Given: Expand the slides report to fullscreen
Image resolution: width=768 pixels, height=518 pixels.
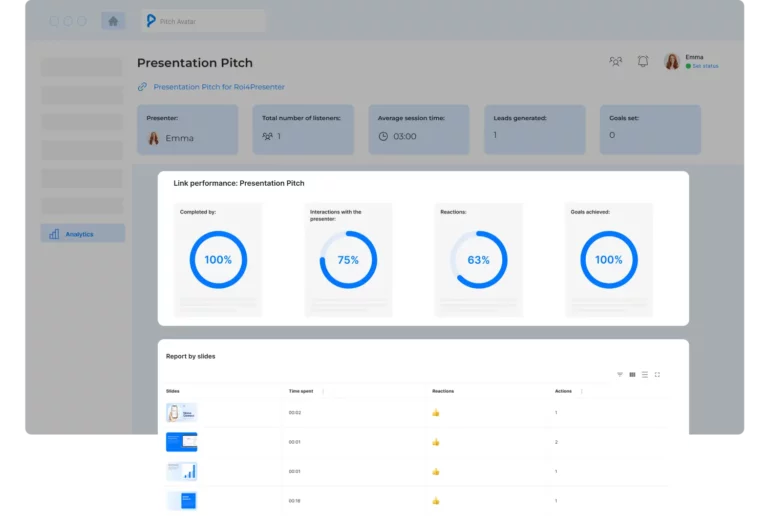Looking at the screenshot, I should coord(657,375).
